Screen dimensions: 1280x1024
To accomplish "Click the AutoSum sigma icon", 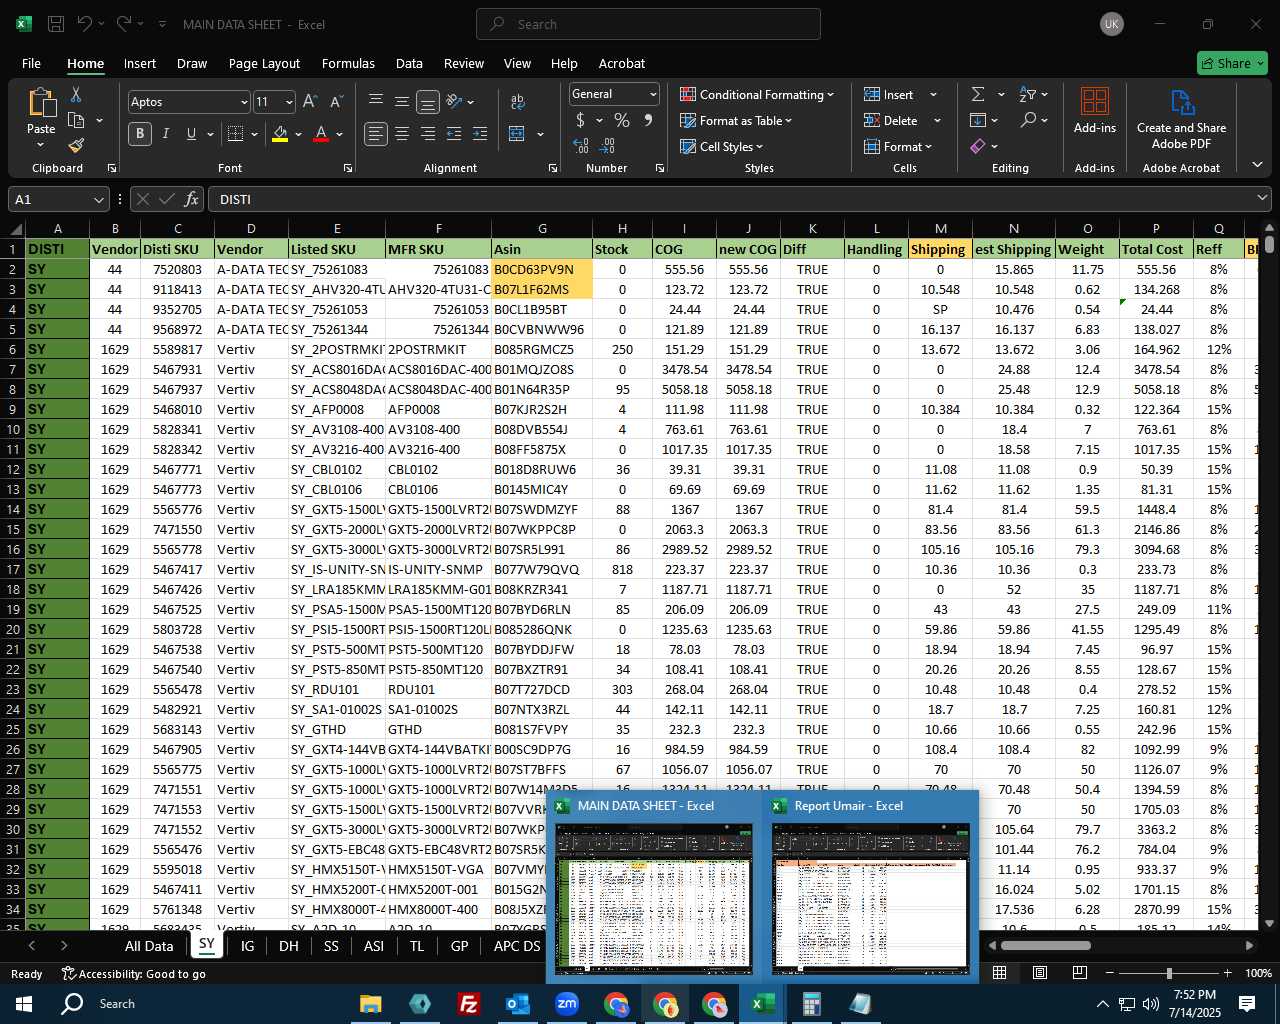I will [x=978, y=94].
